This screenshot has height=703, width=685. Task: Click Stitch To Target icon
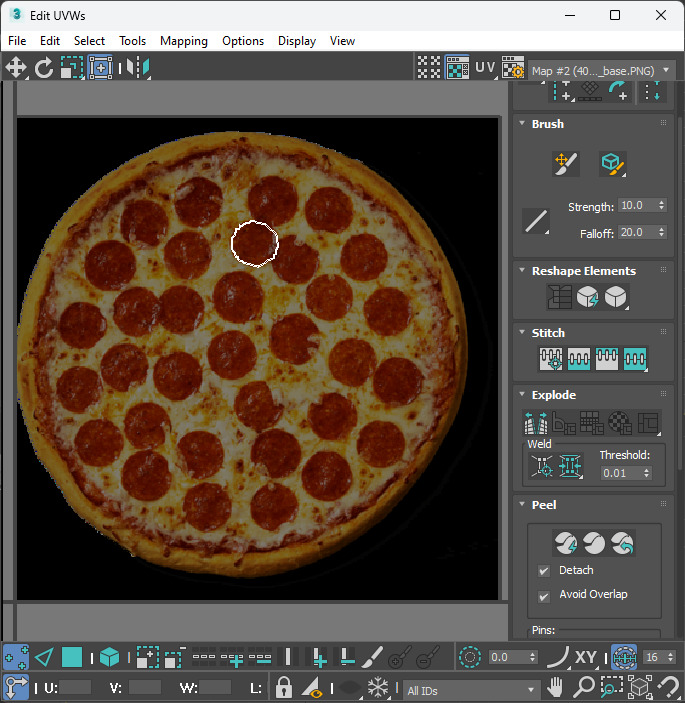tap(551, 359)
